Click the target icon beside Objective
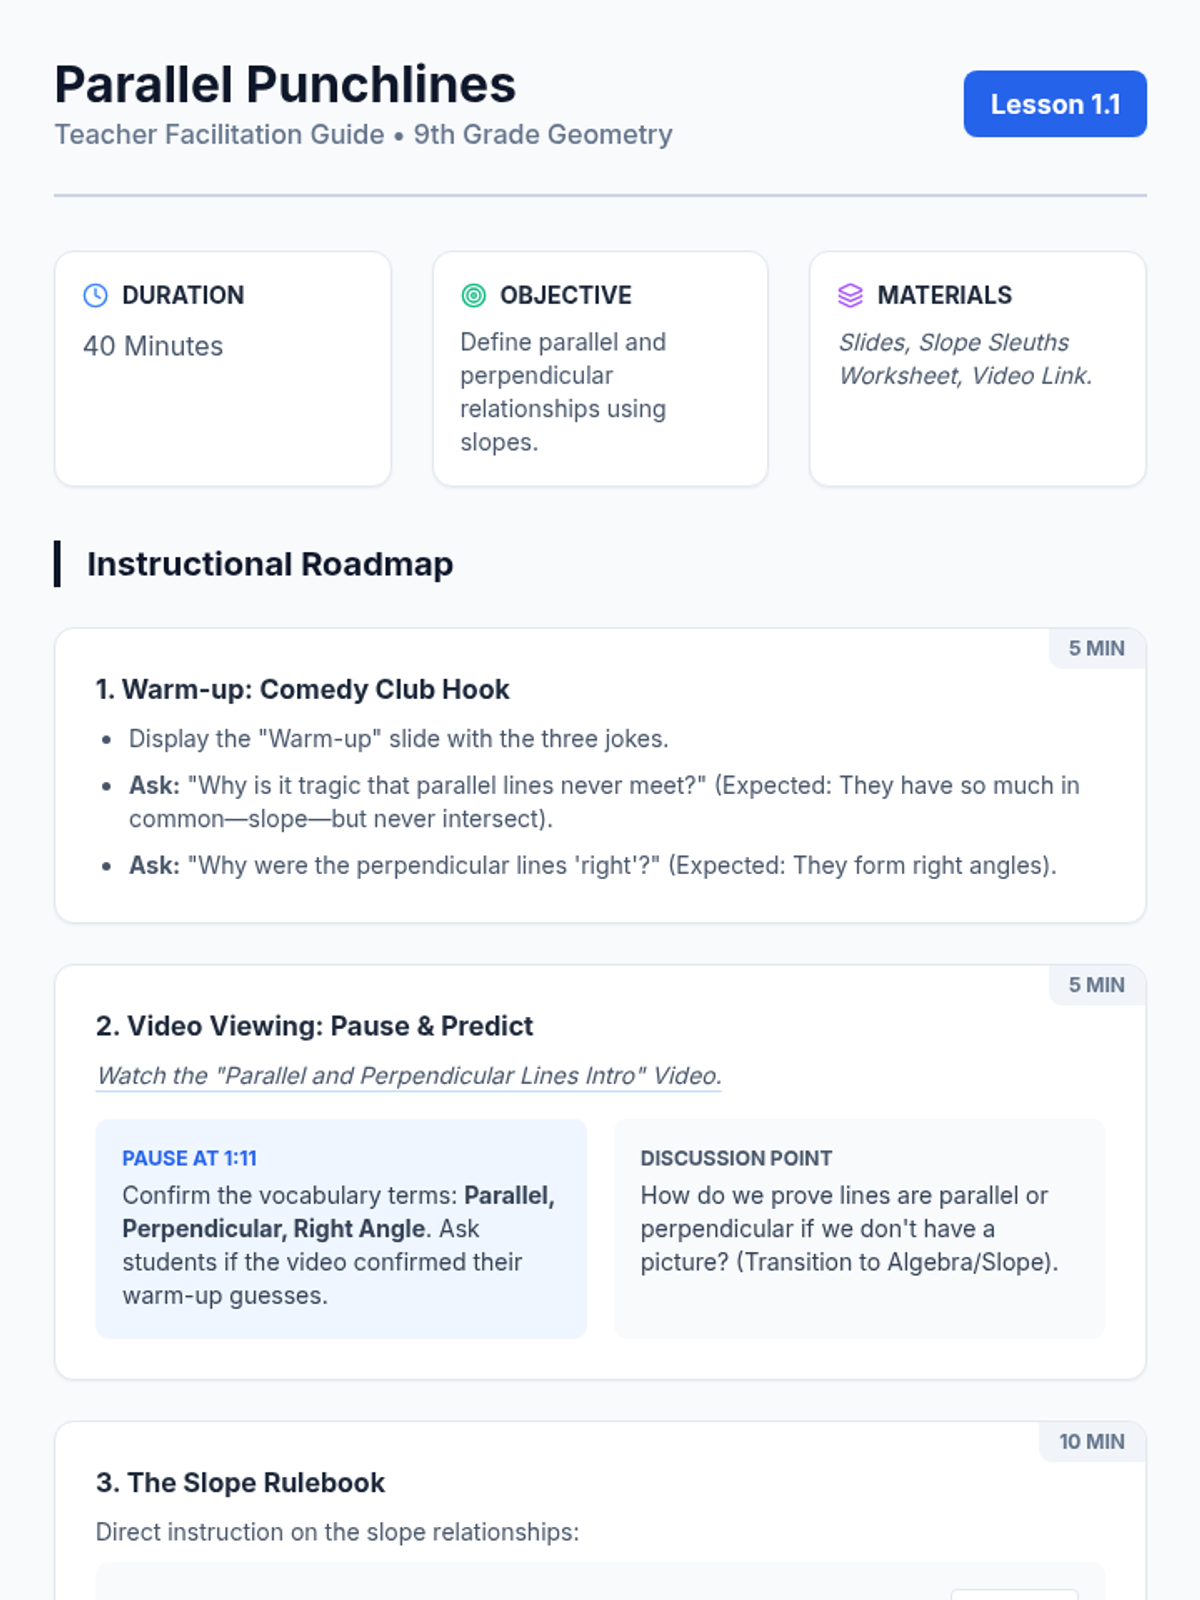This screenshot has height=1600, width=1200. tap(473, 295)
